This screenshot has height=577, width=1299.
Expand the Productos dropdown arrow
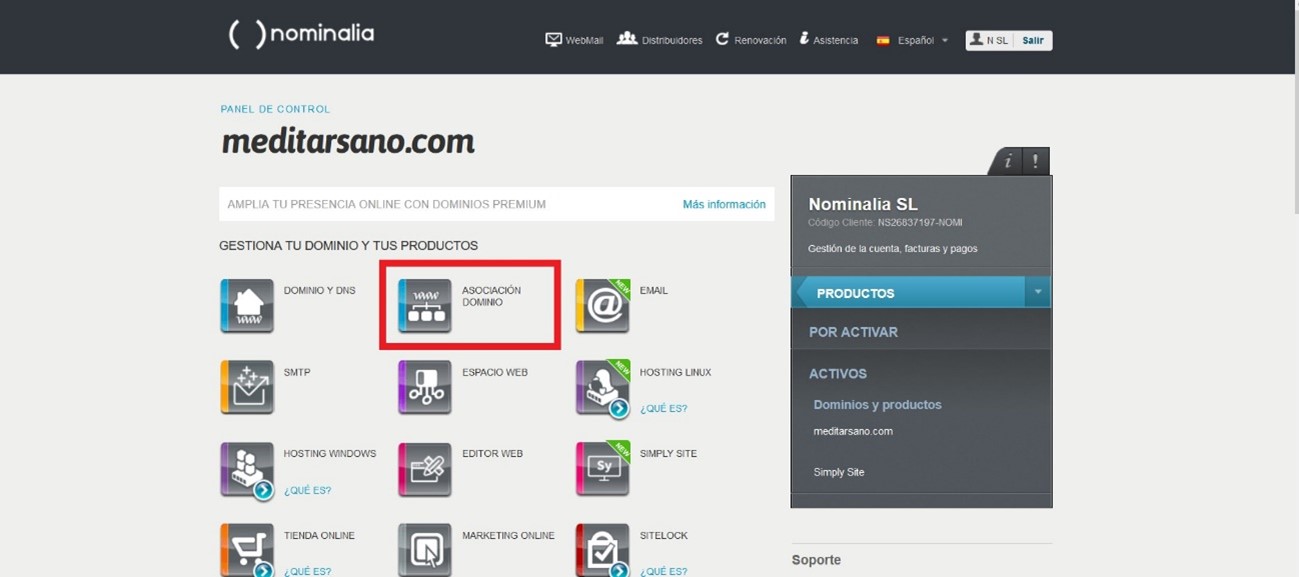pos(1037,292)
